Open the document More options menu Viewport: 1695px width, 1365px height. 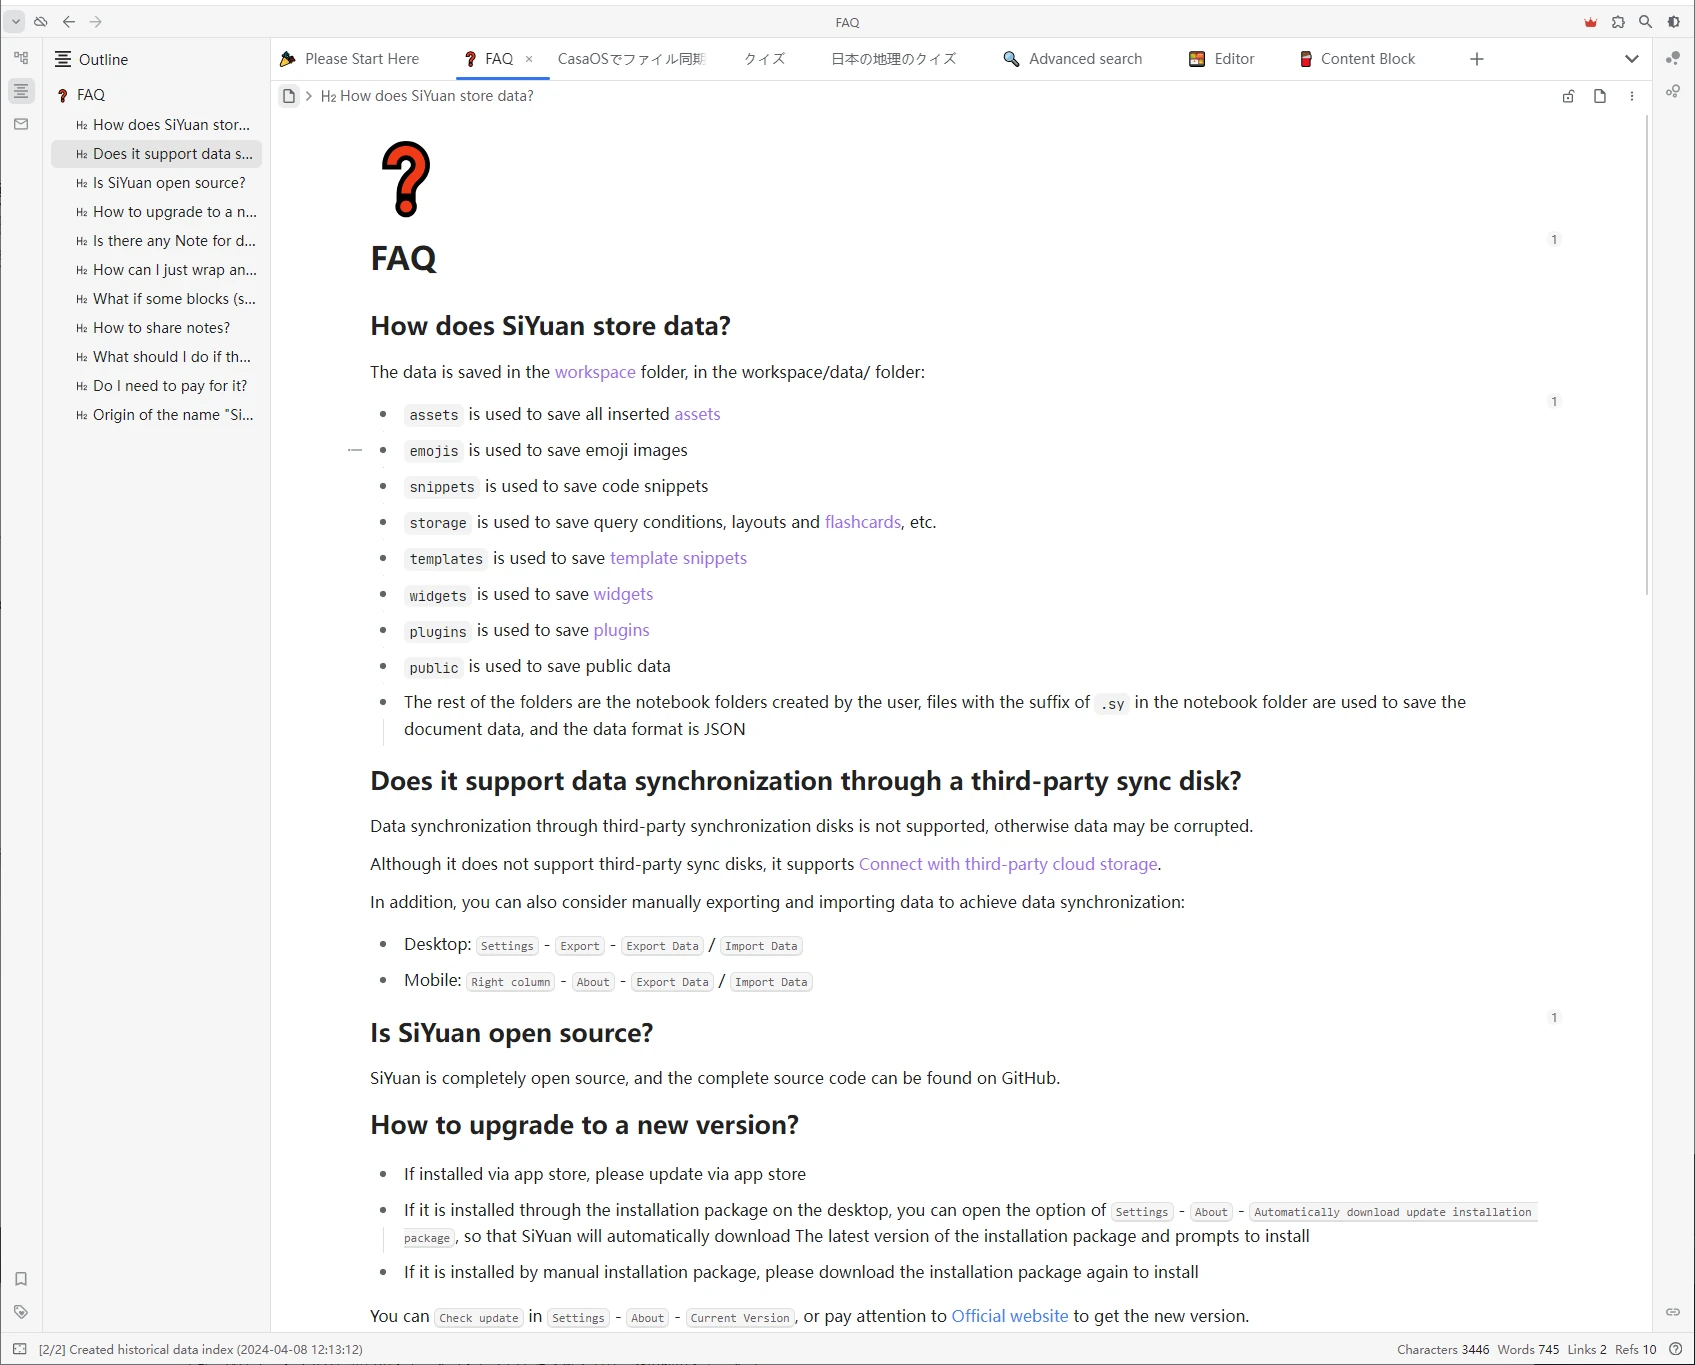click(x=1632, y=96)
